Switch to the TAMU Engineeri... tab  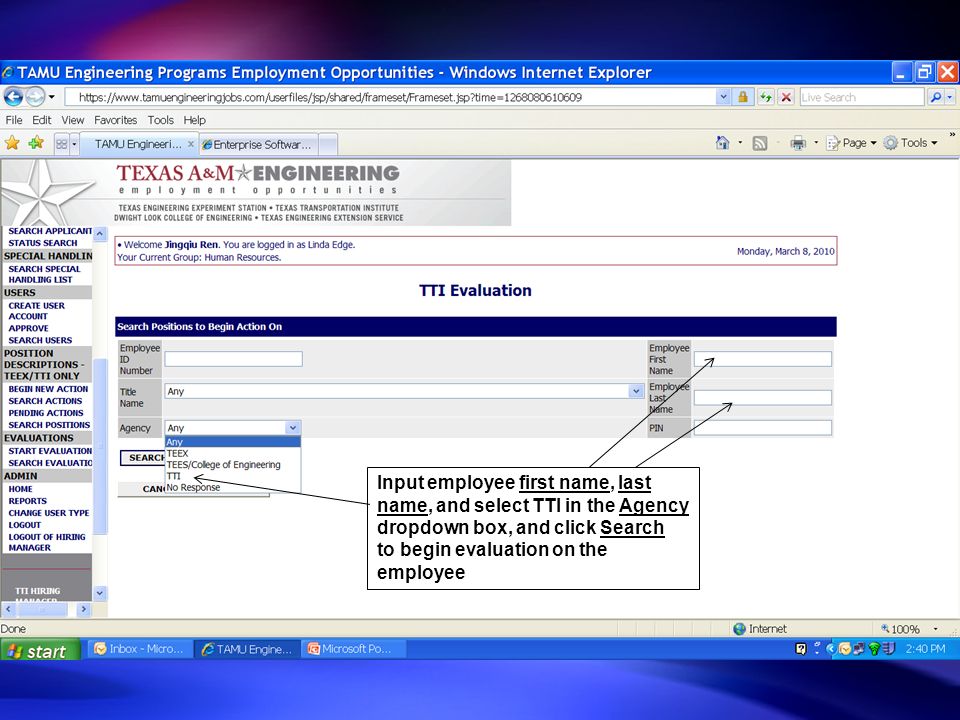[x=138, y=144]
